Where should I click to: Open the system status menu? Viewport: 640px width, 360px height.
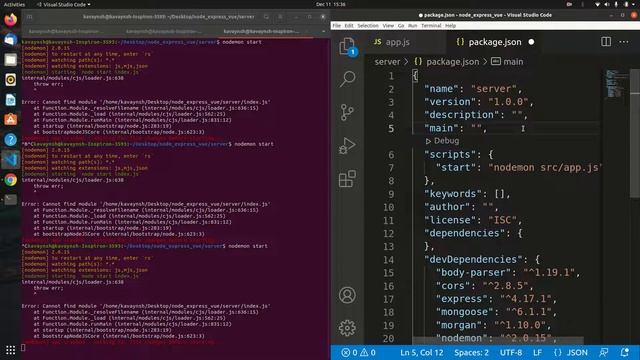616,4
